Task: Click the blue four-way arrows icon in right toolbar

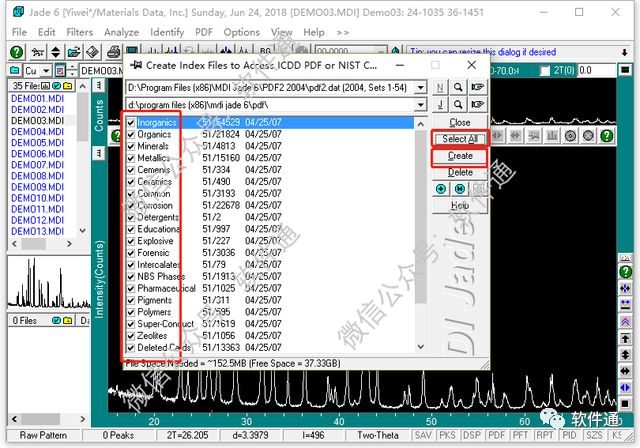Action: pos(625,288)
